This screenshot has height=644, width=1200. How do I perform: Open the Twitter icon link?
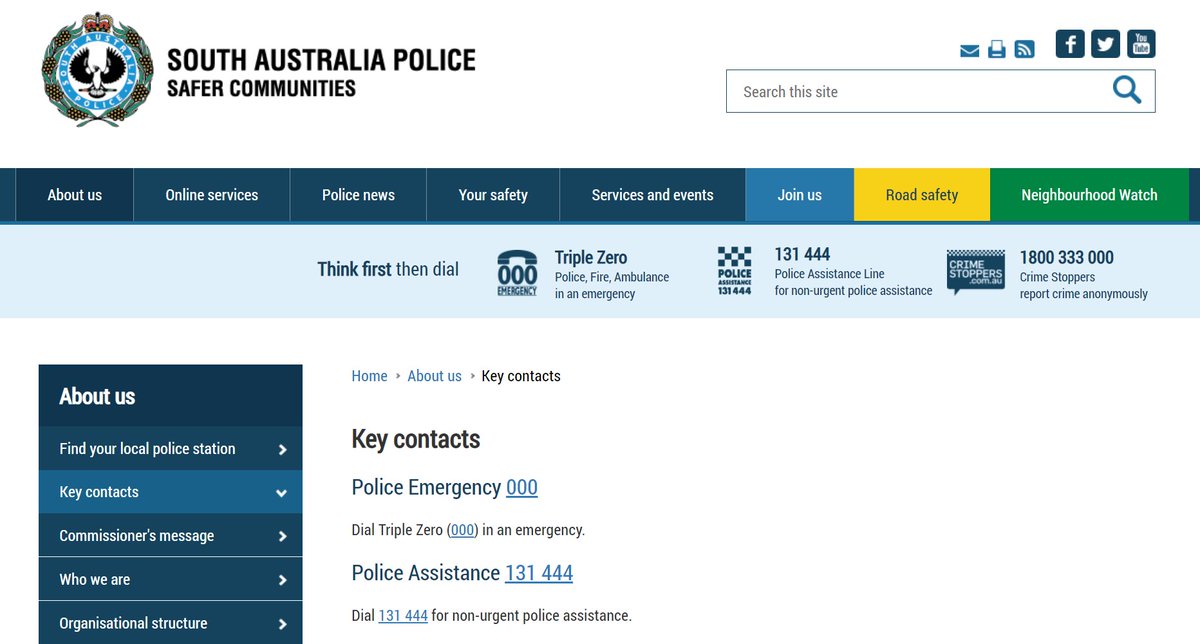pyautogui.click(x=1105, y=44)
